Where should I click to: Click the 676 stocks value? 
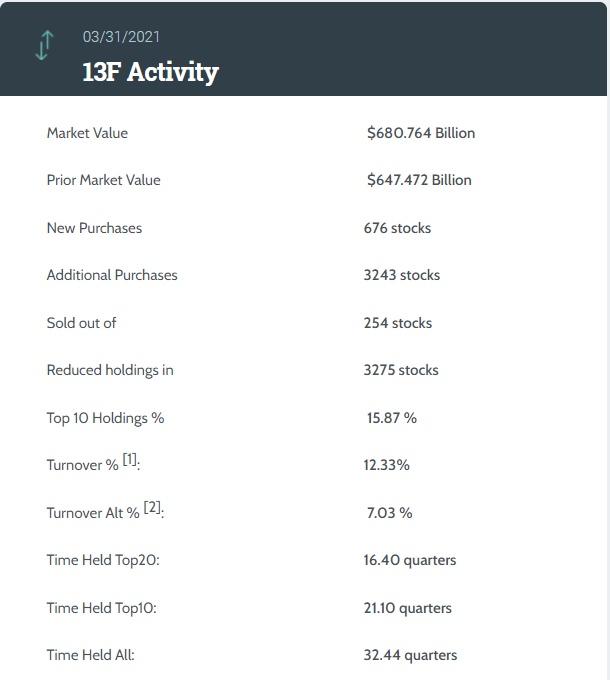pyautogui.click(x=397, y=228)
